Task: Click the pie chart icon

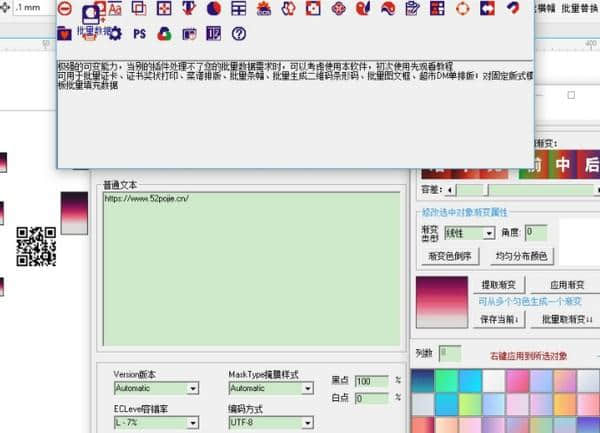Action: click(213, 9)
